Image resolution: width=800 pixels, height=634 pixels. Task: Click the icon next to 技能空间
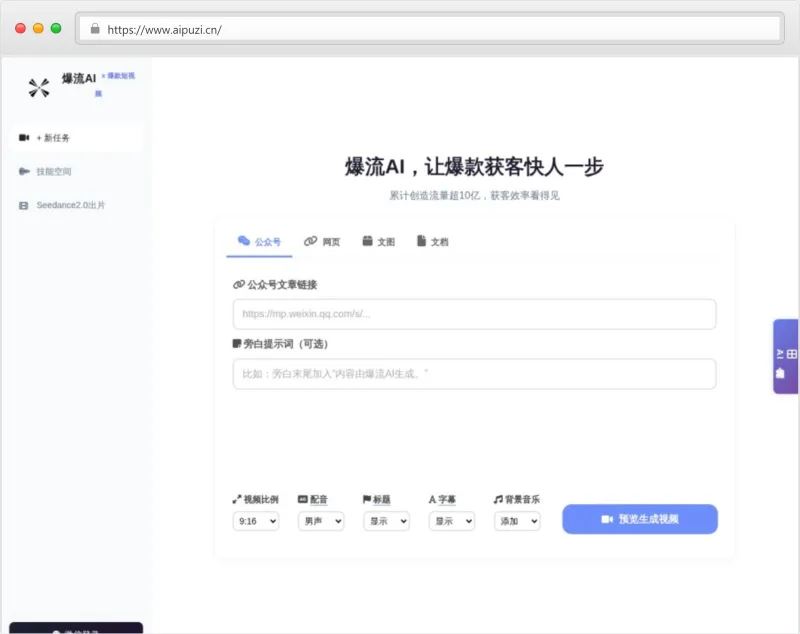[x=24, y=171]
